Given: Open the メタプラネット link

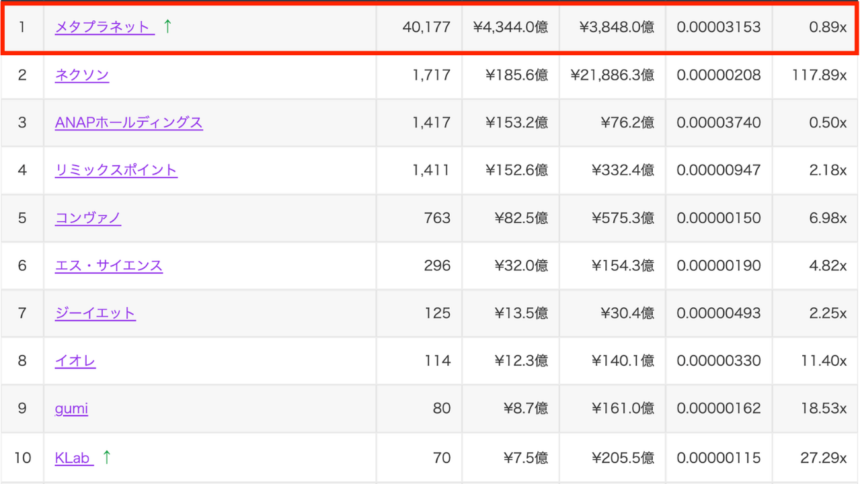Looking at the screenshot, I should point(103,27).
